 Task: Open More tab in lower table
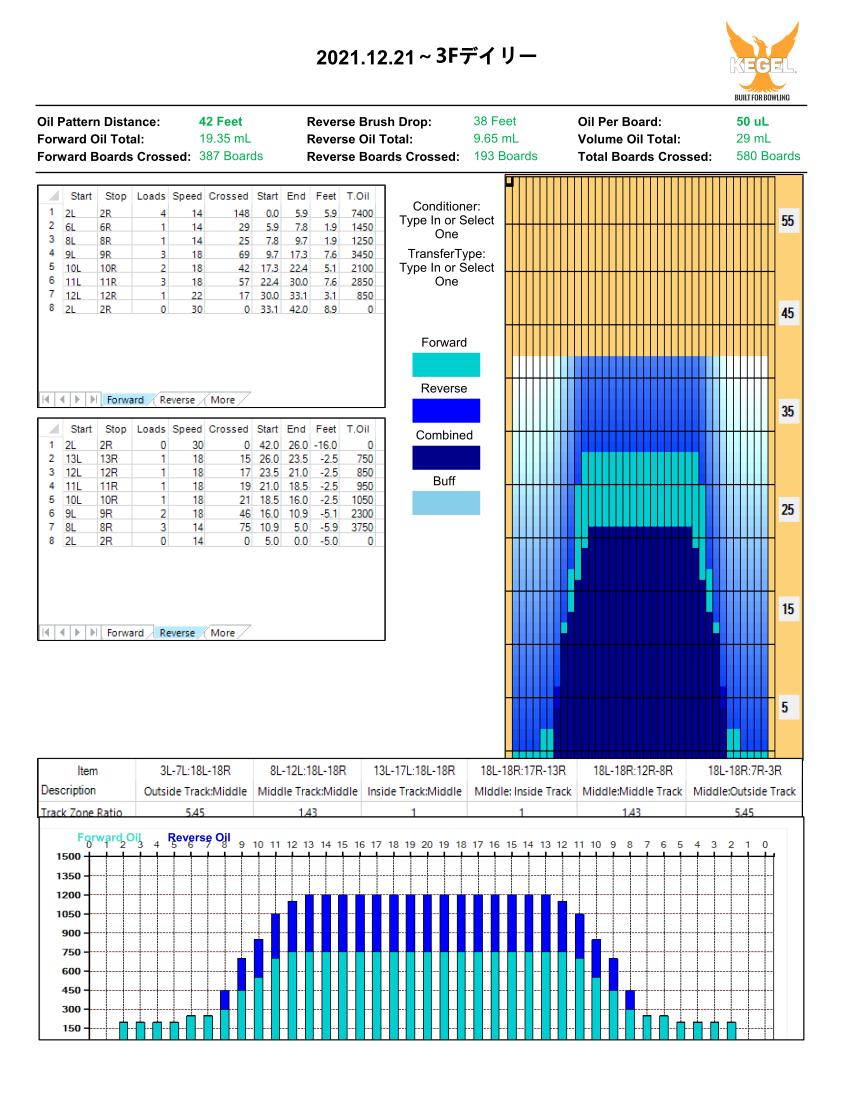(x=223, y=633)
